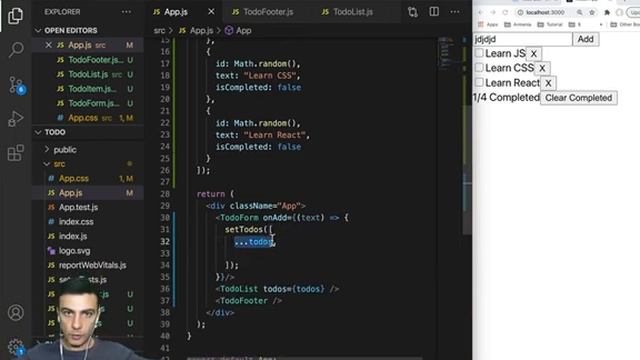Image resolution: width=640 pixels, height=360 pixels.
Task: Select App.js in src folder
Action: tap(71, 193)
